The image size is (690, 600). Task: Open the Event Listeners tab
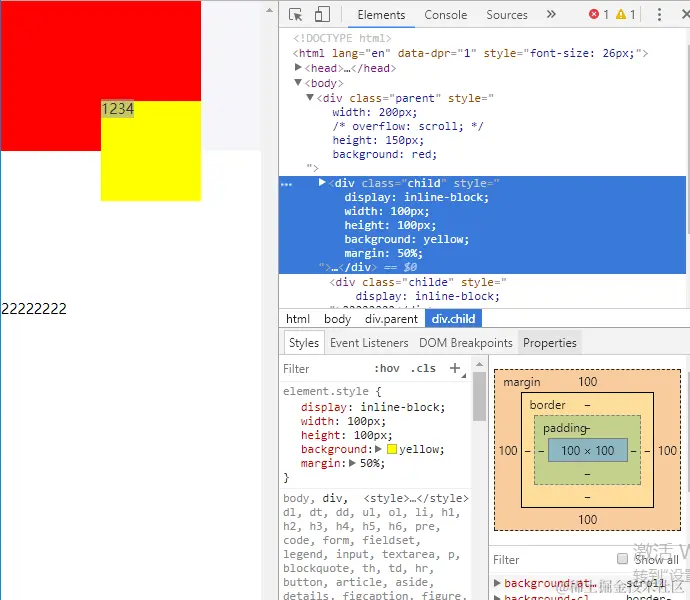click(369, 343)
